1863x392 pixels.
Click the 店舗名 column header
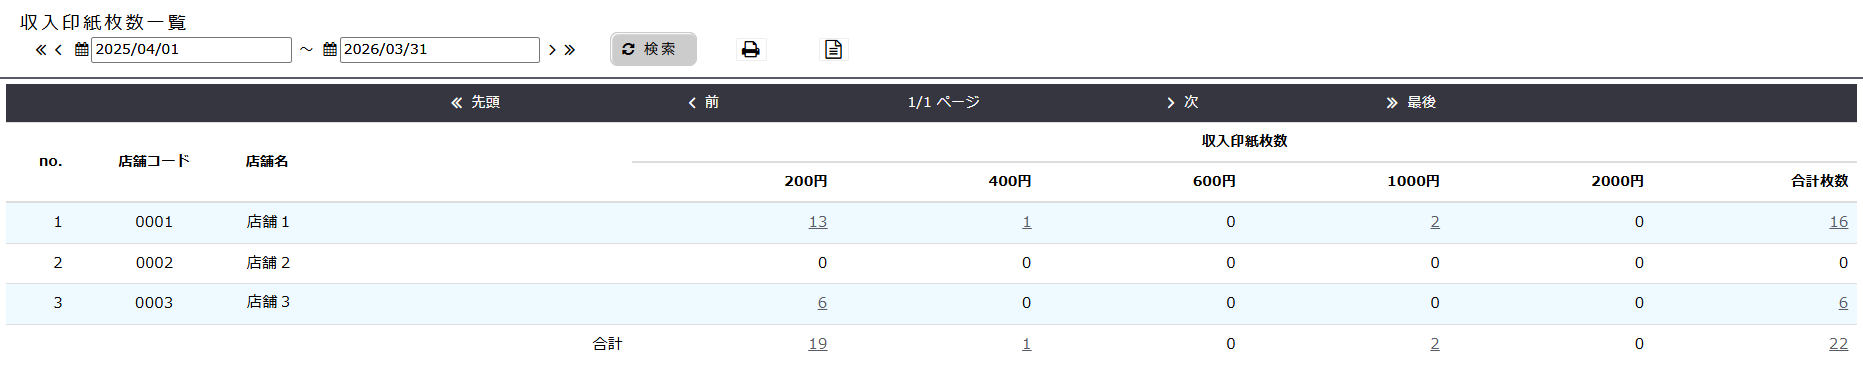tap(267, 161)
